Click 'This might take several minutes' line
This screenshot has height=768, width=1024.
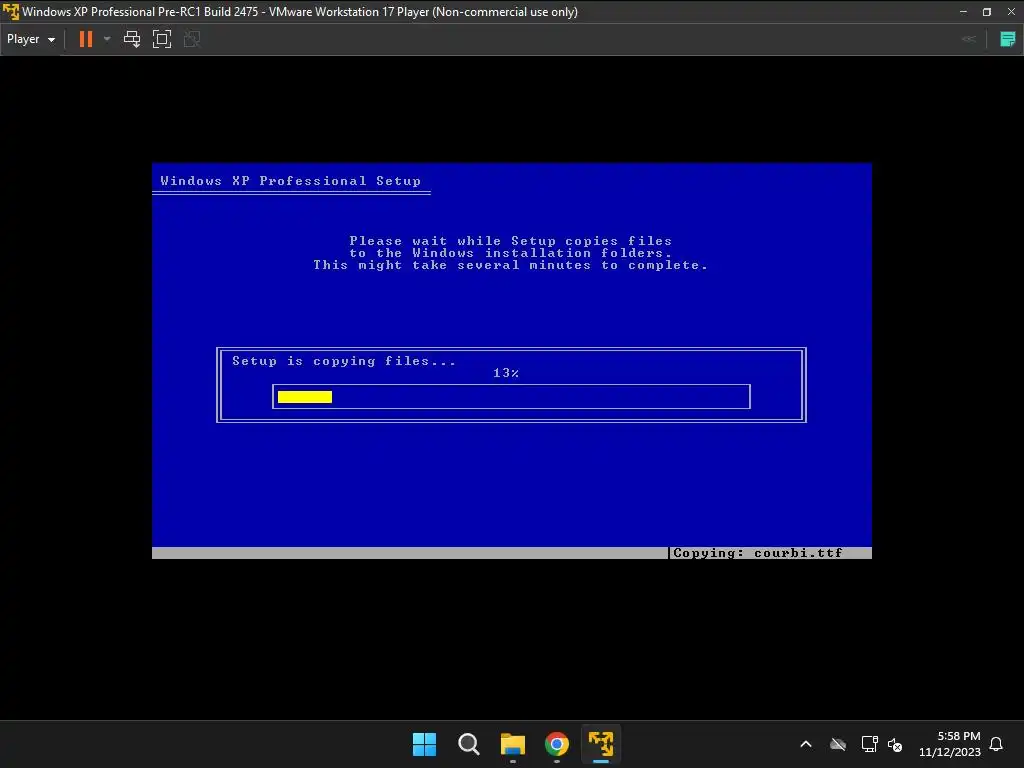tap(511, 265)
